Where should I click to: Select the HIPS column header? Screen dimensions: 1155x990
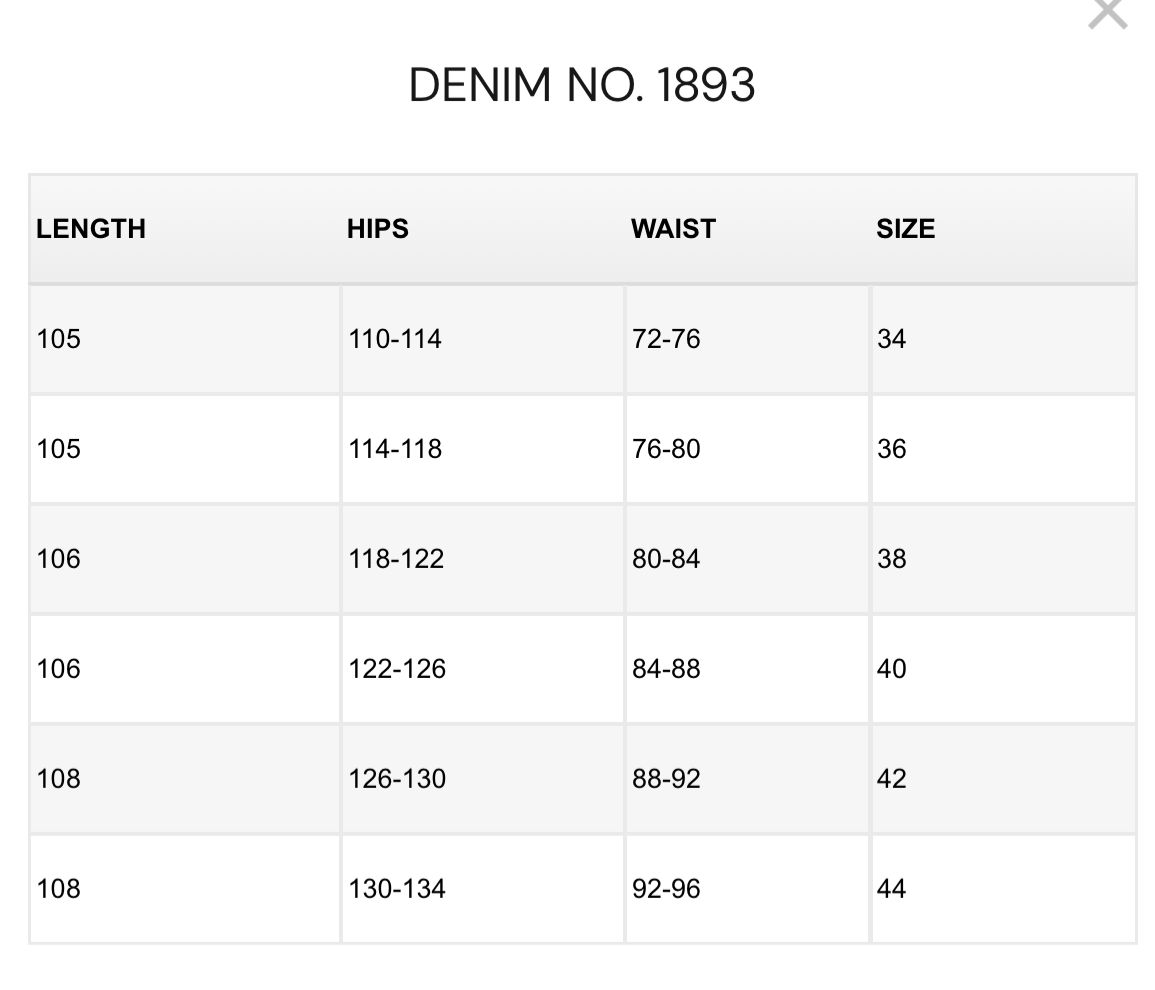click(378, 229)
